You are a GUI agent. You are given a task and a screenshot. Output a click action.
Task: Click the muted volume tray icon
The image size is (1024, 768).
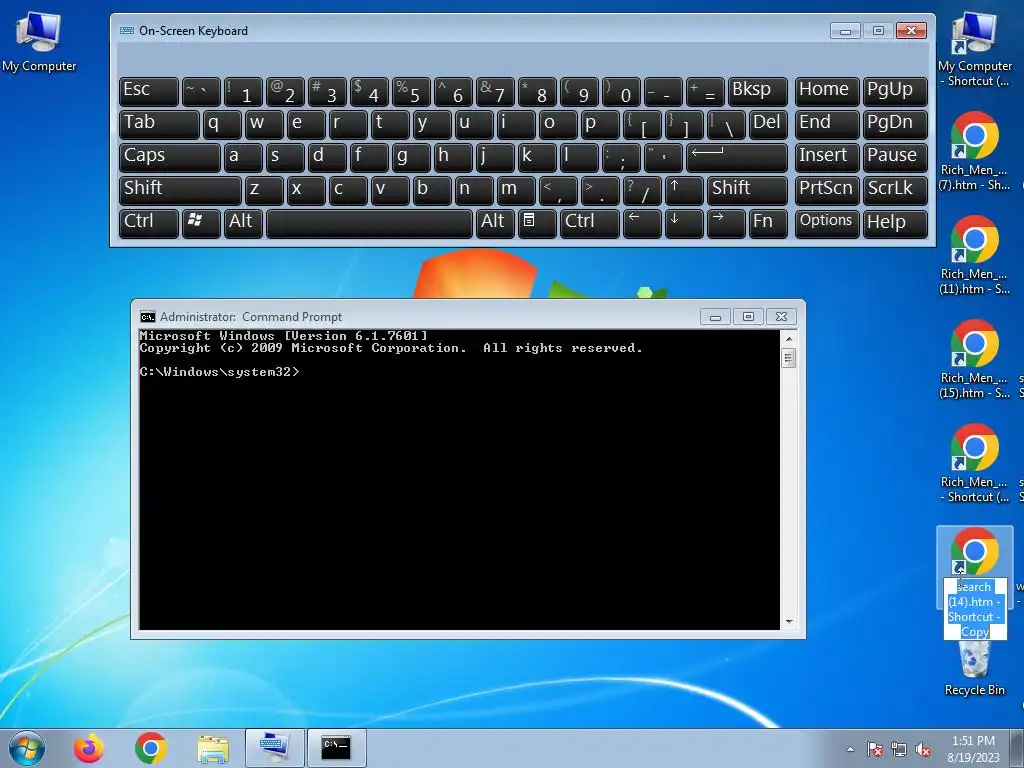pos(923,749)
